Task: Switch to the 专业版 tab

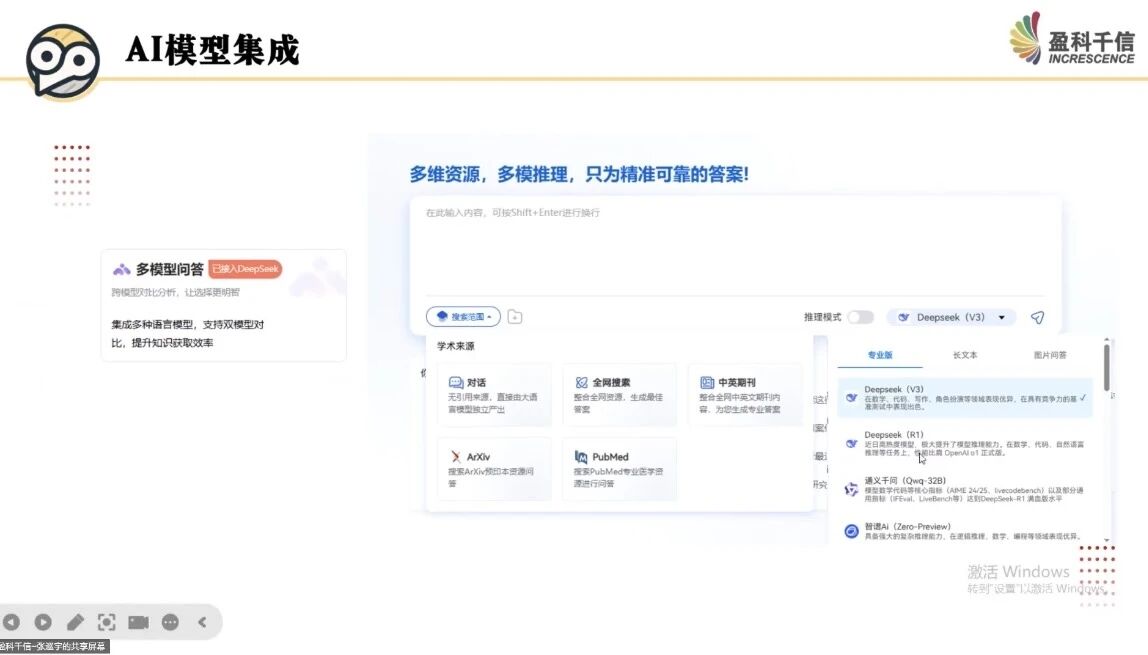Action: (880, 355)
